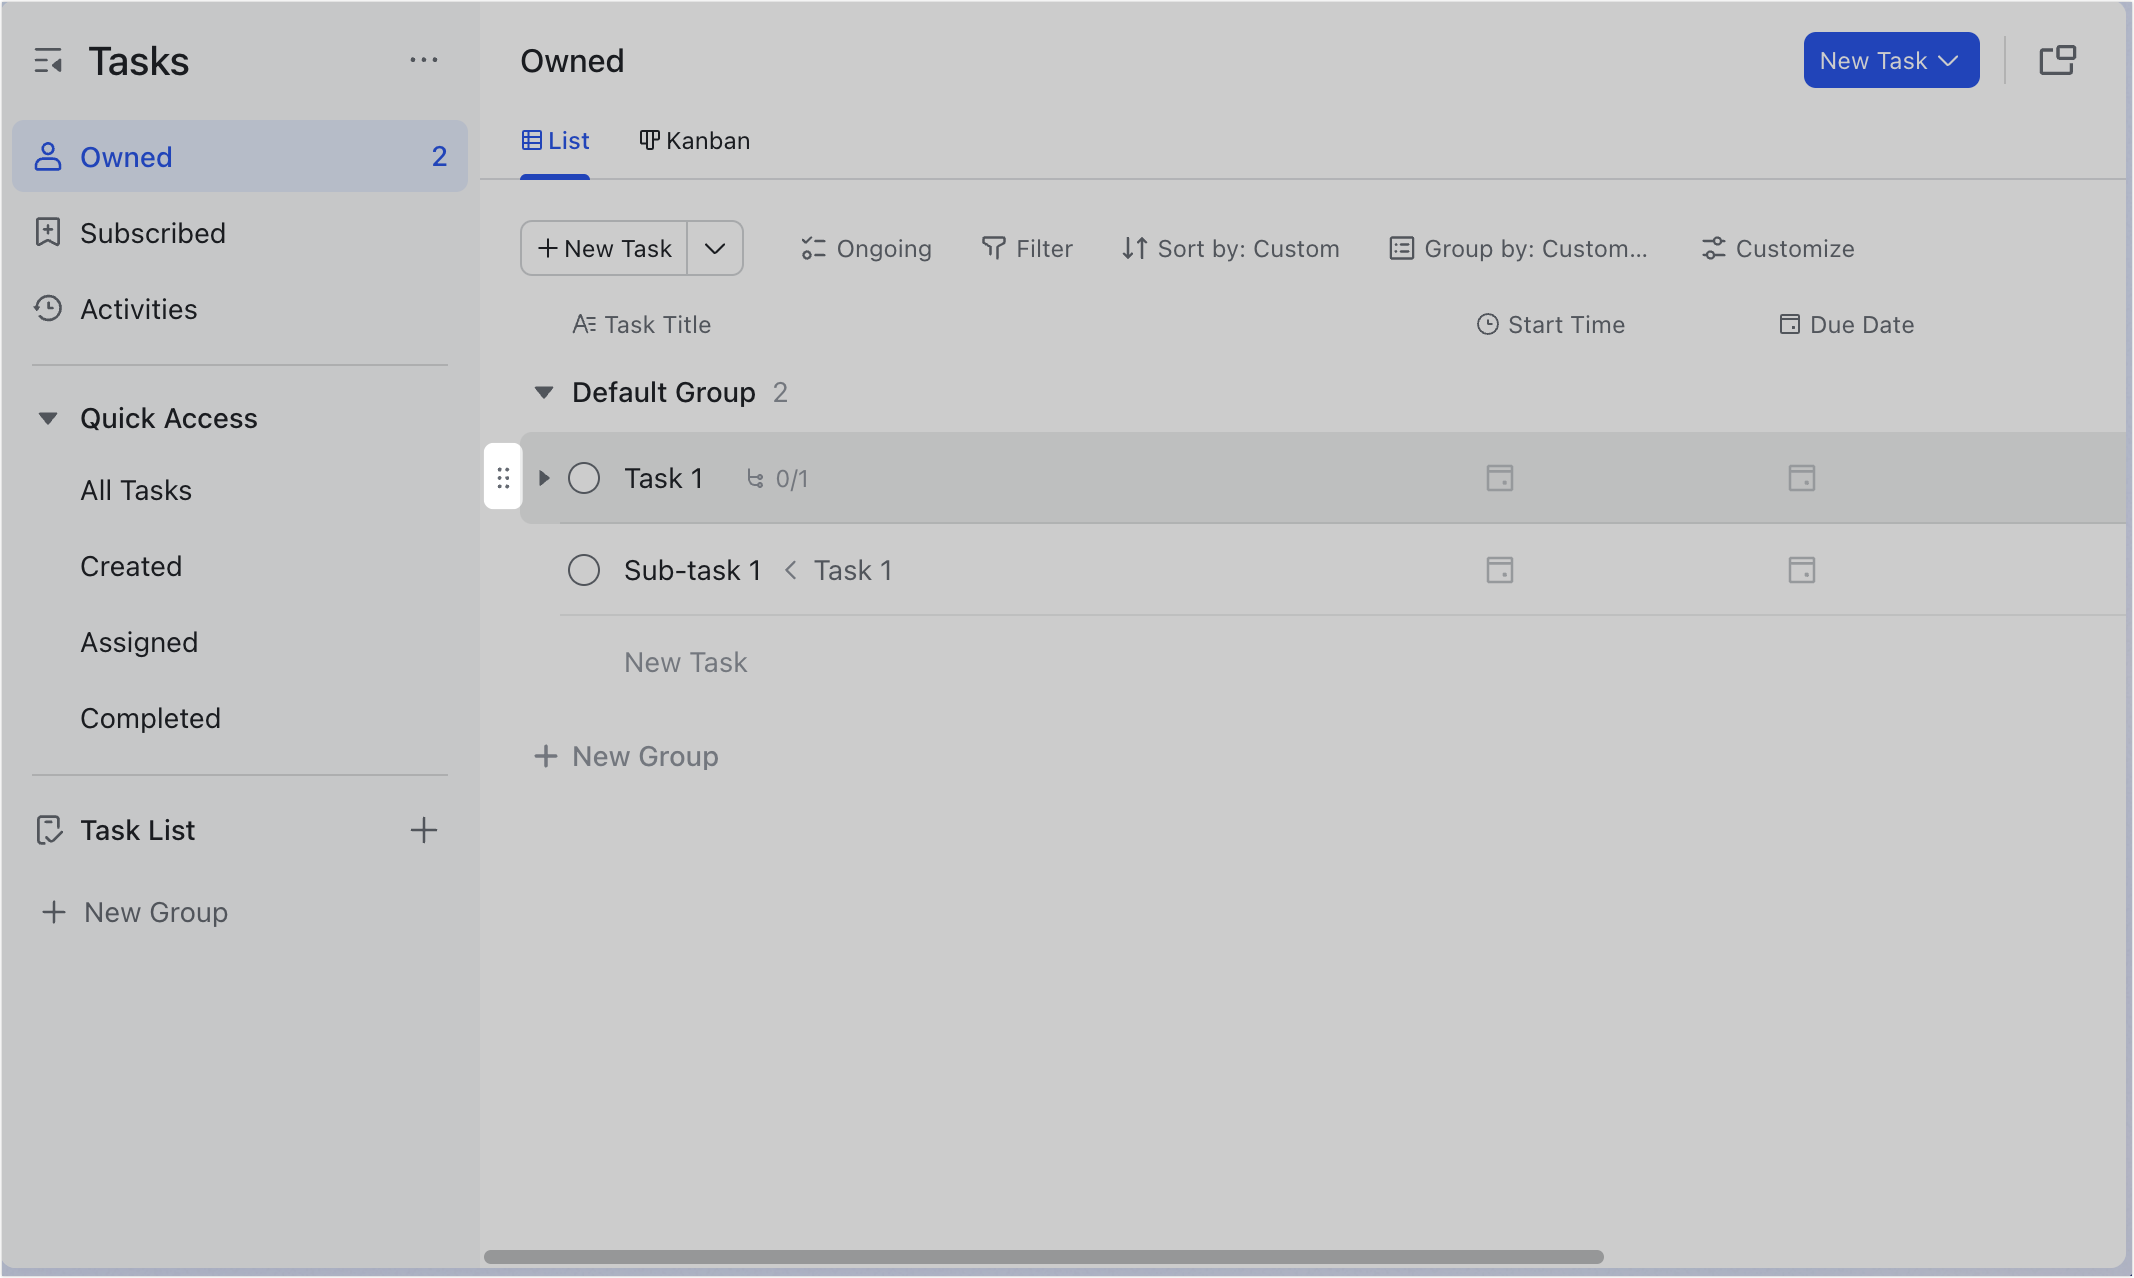Click the horizontal scrollbar
The image size is (2134, 1278).
pos(1044,1257)
